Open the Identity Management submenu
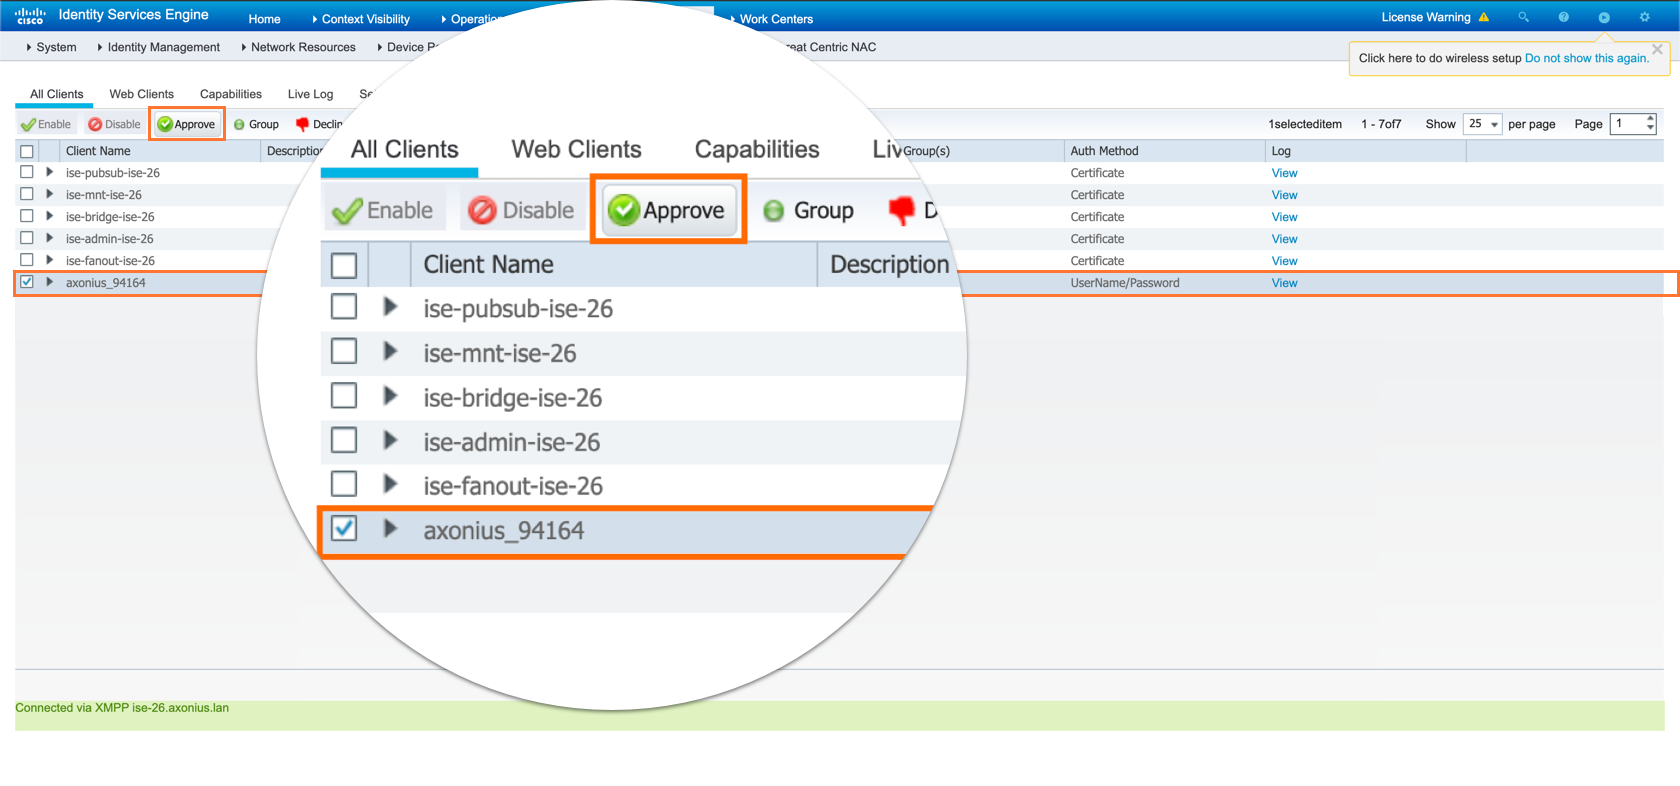1680x786 pixels. click(x=159, y=47)
